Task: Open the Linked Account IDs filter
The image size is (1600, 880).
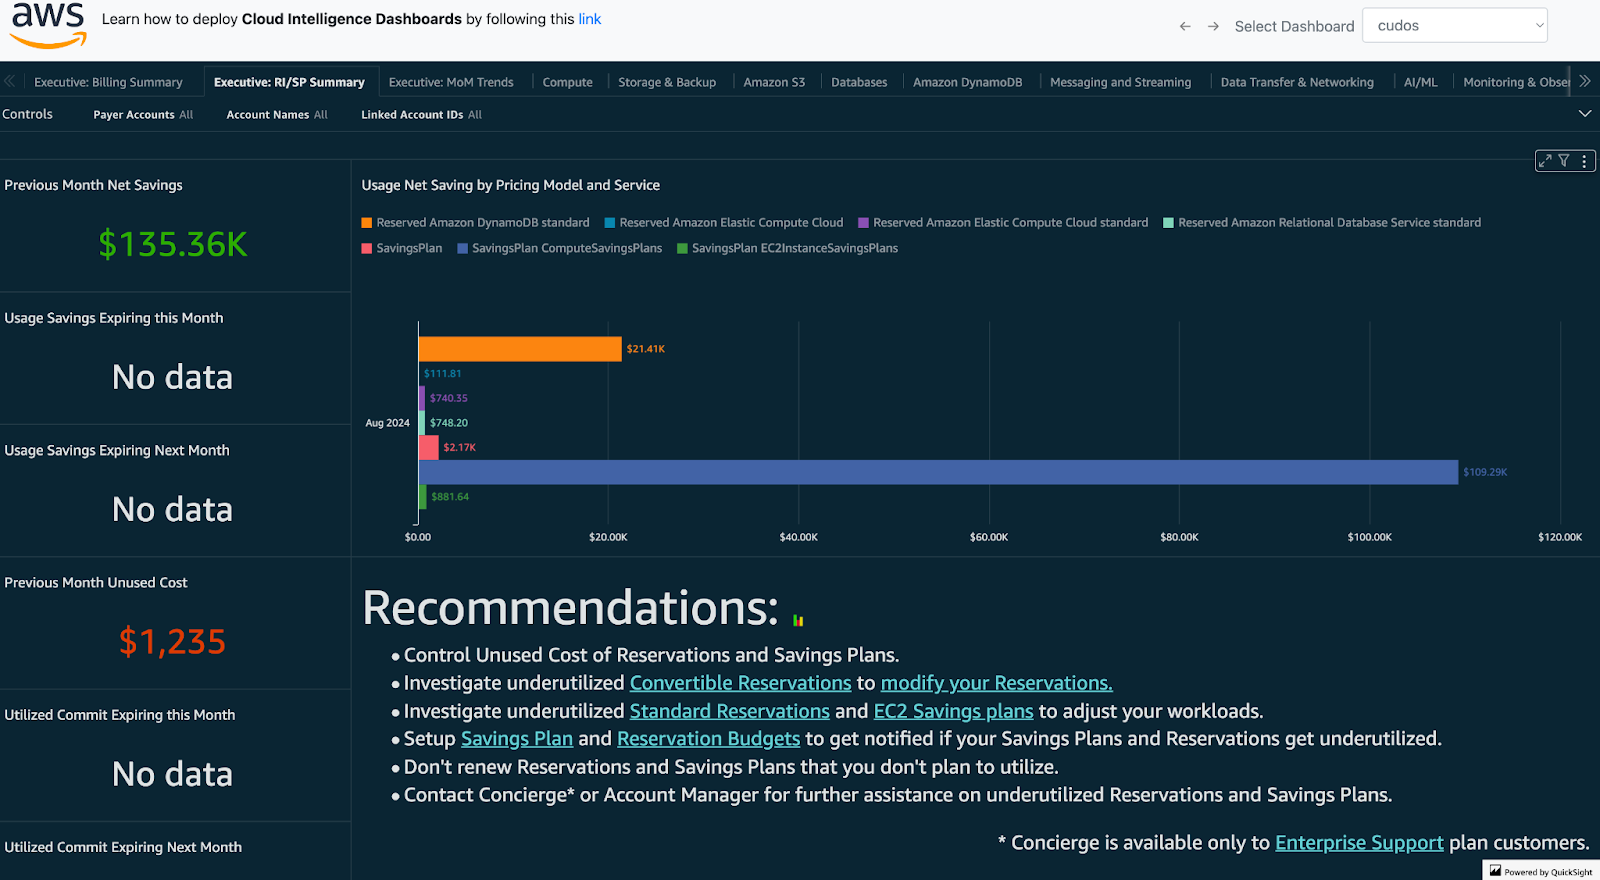Action: (421, 115)
